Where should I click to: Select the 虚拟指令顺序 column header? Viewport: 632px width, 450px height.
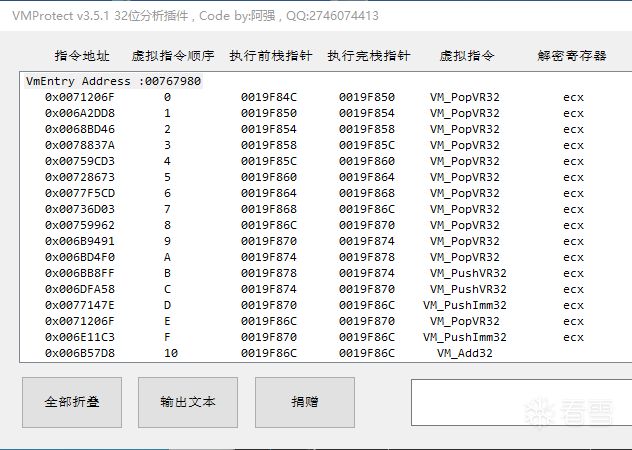(173, 56)
